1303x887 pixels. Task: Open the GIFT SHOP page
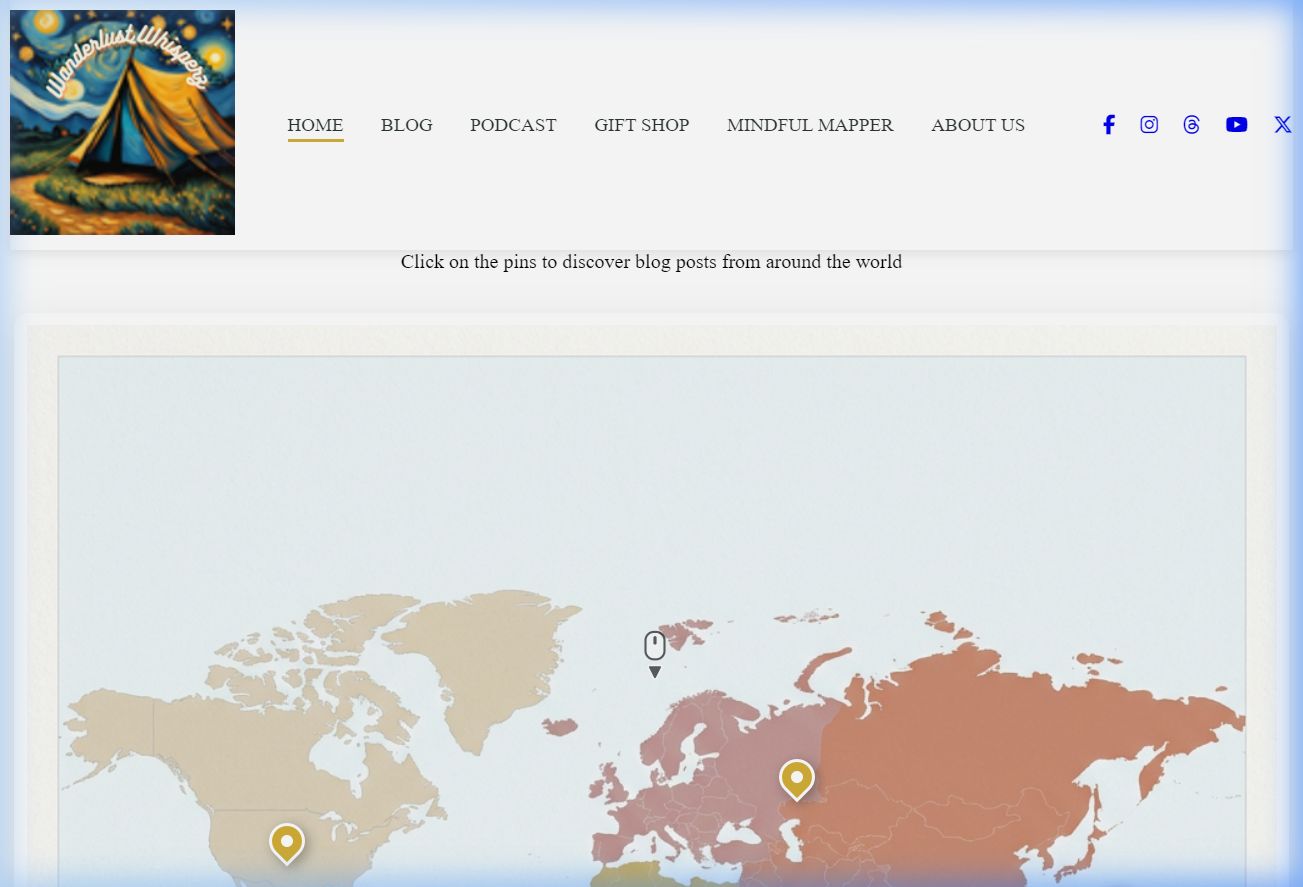click(641, 125)
